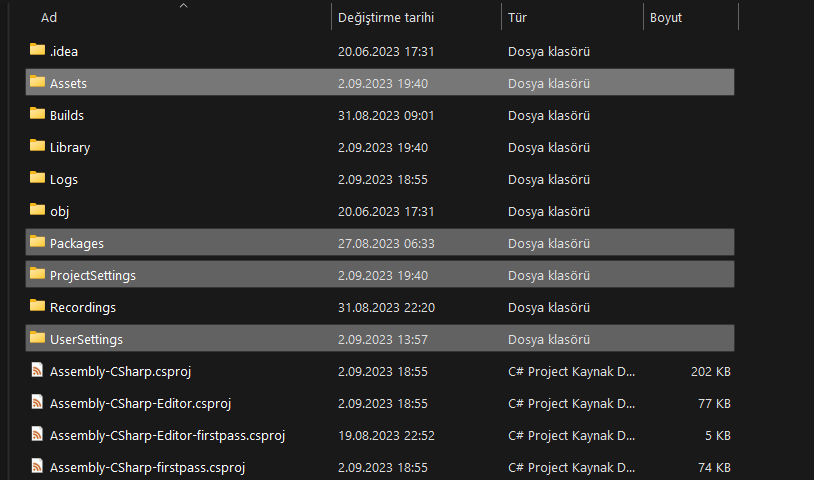814x480 pixels.
Task: Select the obj folder name
Action: [x=59, y=211]
